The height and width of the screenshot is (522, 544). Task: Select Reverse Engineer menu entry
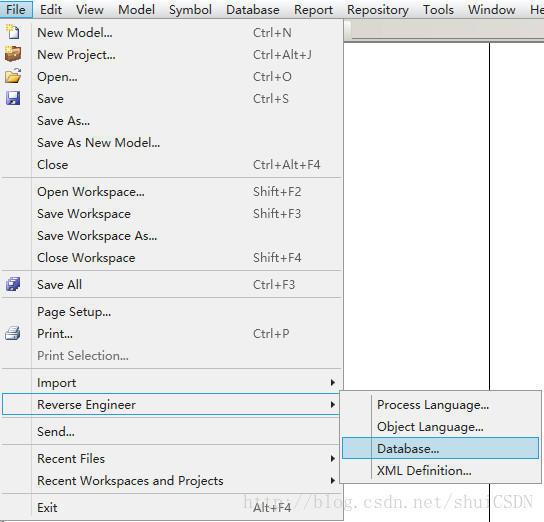pos(172,404)
